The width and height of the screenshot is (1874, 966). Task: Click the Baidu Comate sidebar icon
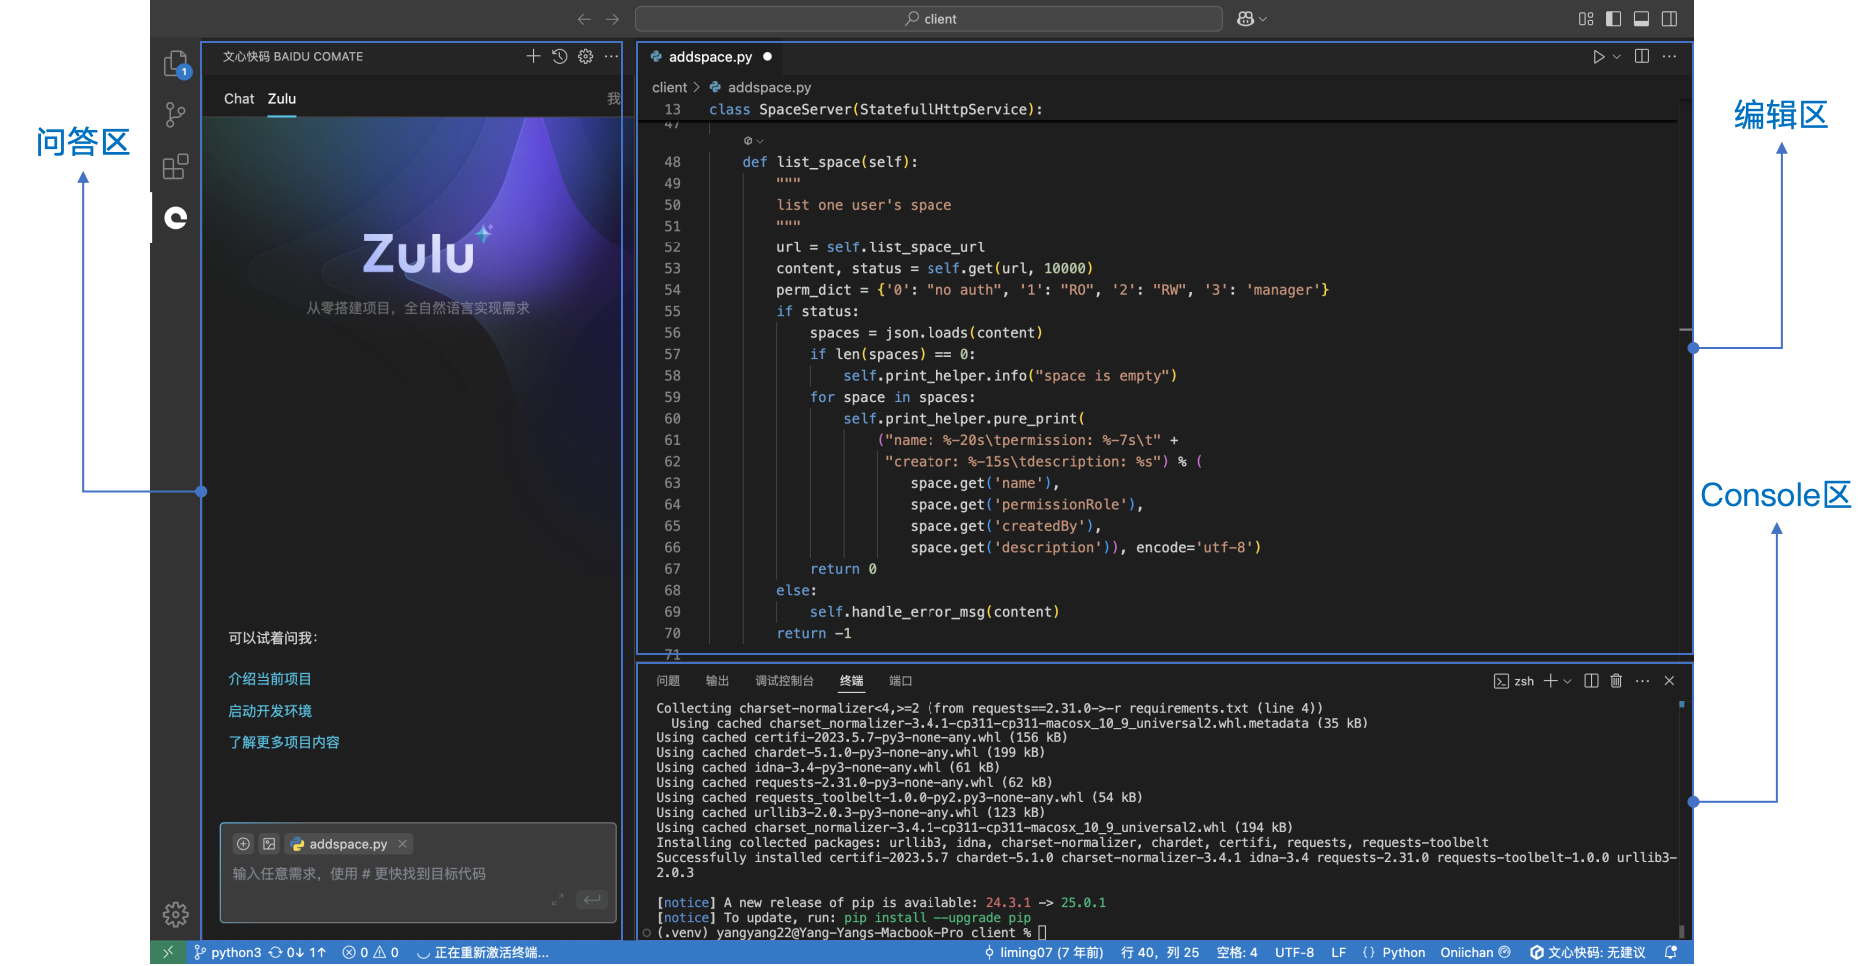(176, 218)
